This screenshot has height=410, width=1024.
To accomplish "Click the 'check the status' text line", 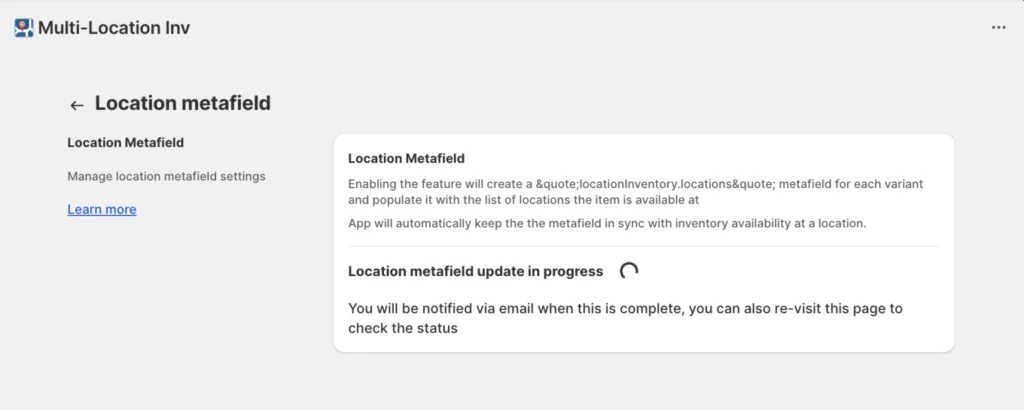I will 402,328.
